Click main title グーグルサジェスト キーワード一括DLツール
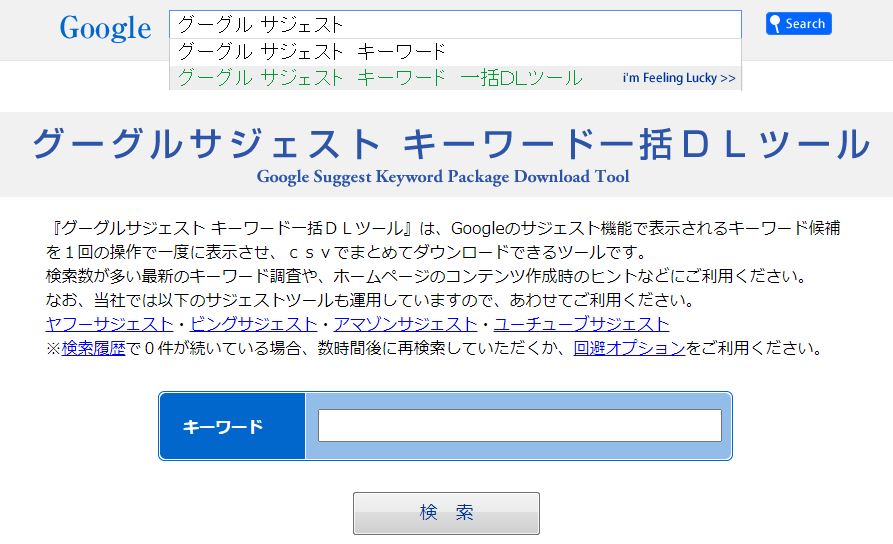The image size is (893, 544). 450,143
